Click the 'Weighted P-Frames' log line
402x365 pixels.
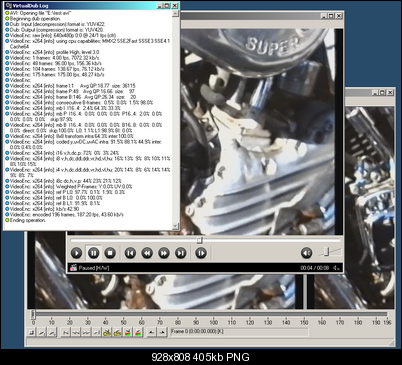pos(71,187)
